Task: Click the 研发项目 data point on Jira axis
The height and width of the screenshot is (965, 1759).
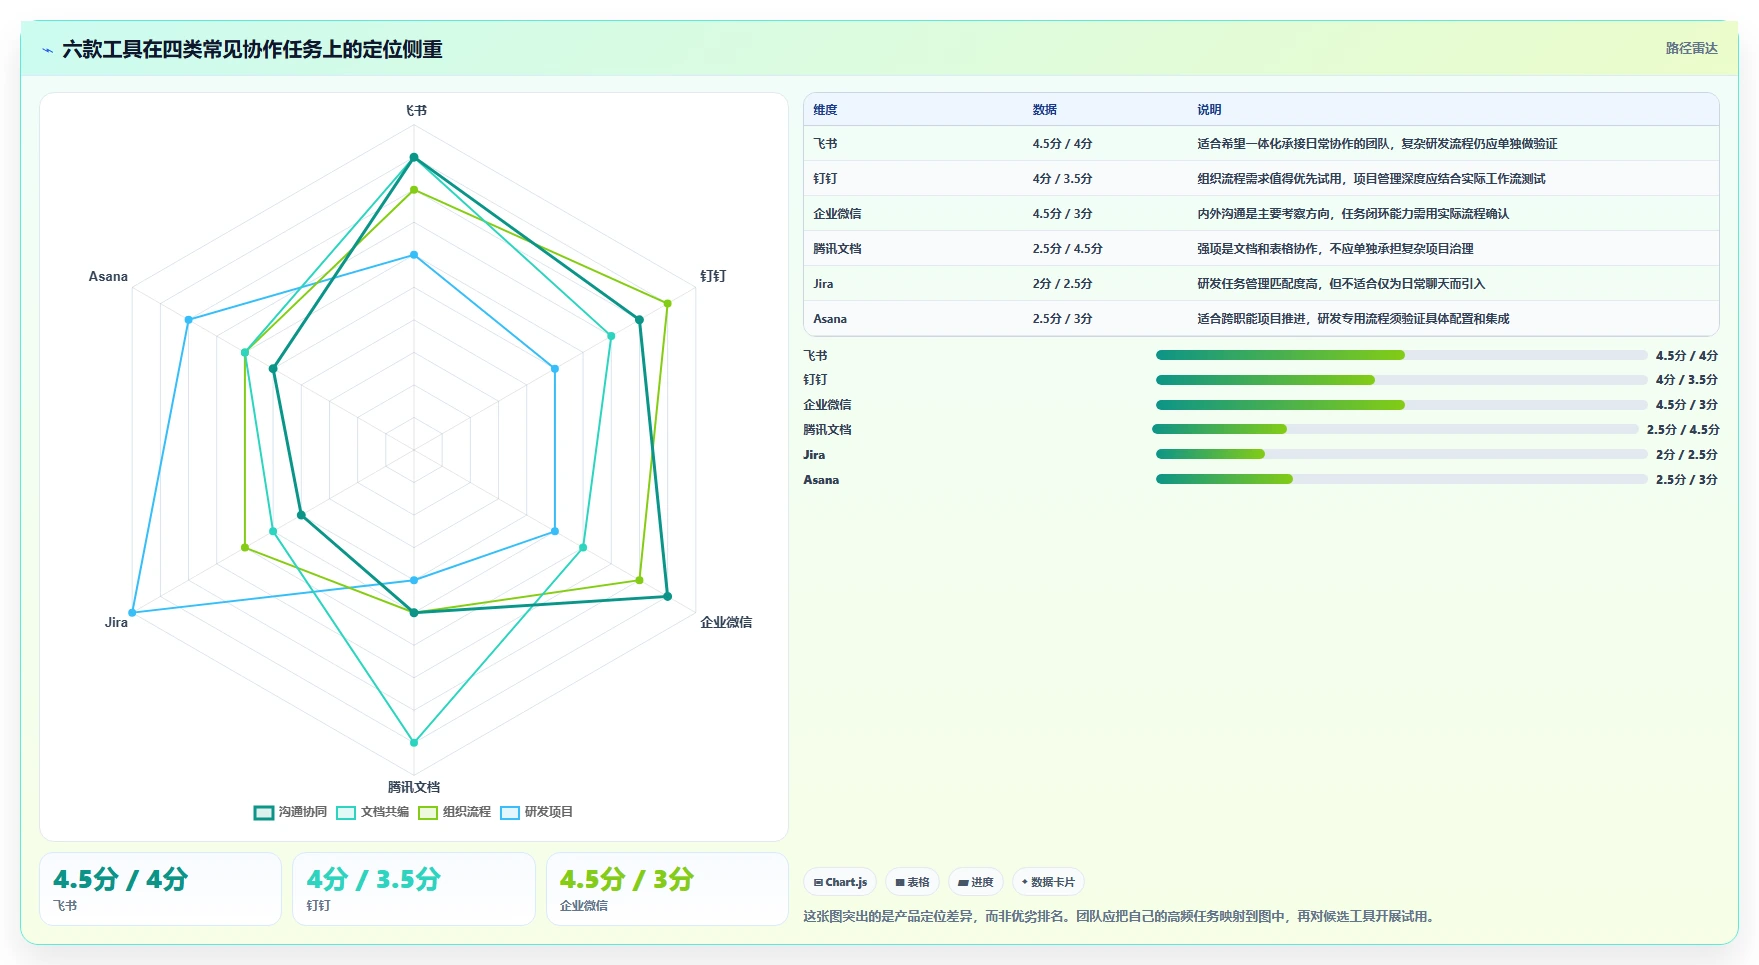Action: 132,612
